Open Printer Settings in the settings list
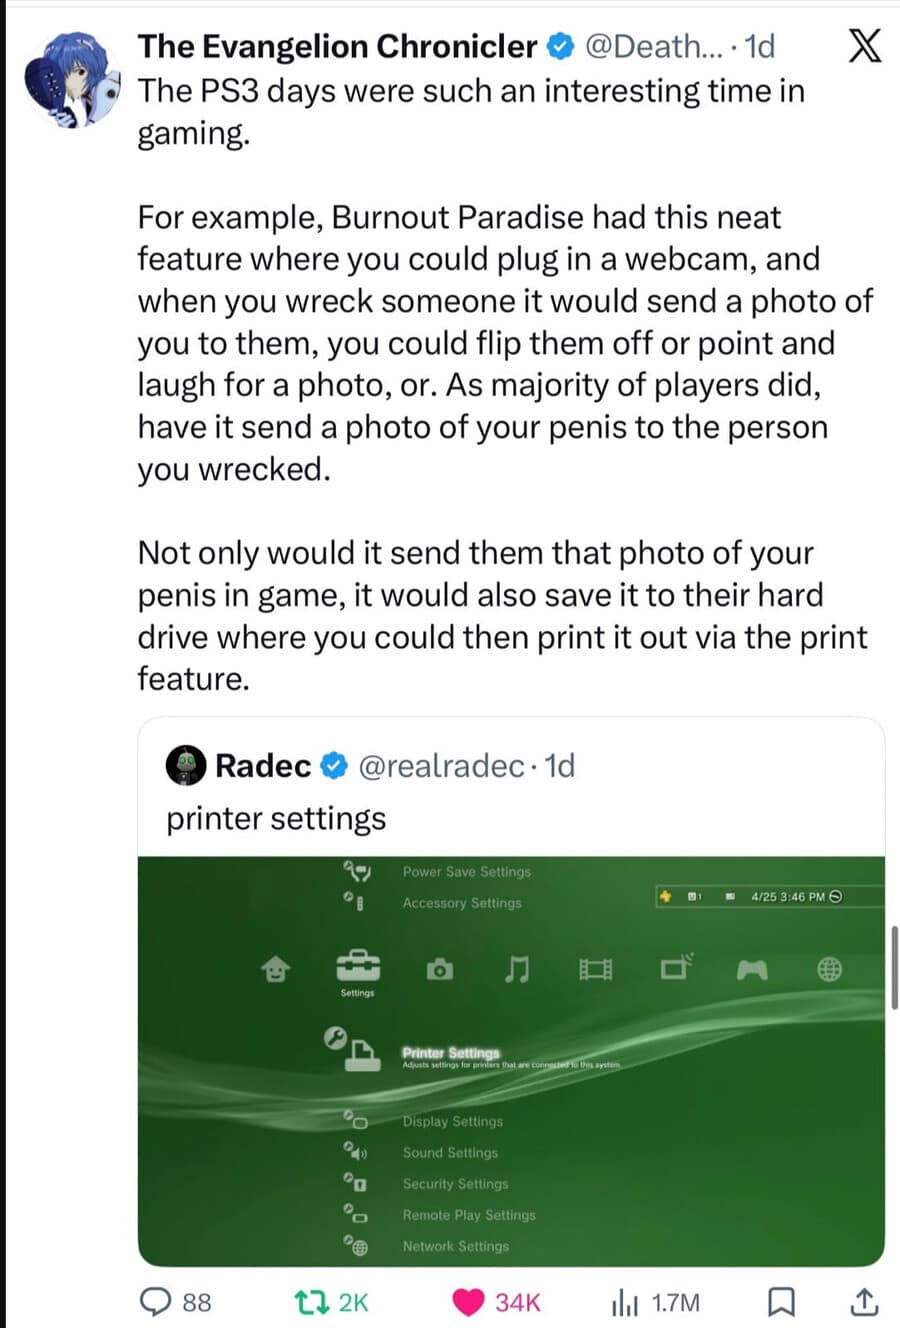The height and width of the screenshot is (1328, 900). (x=449, y=1055)
